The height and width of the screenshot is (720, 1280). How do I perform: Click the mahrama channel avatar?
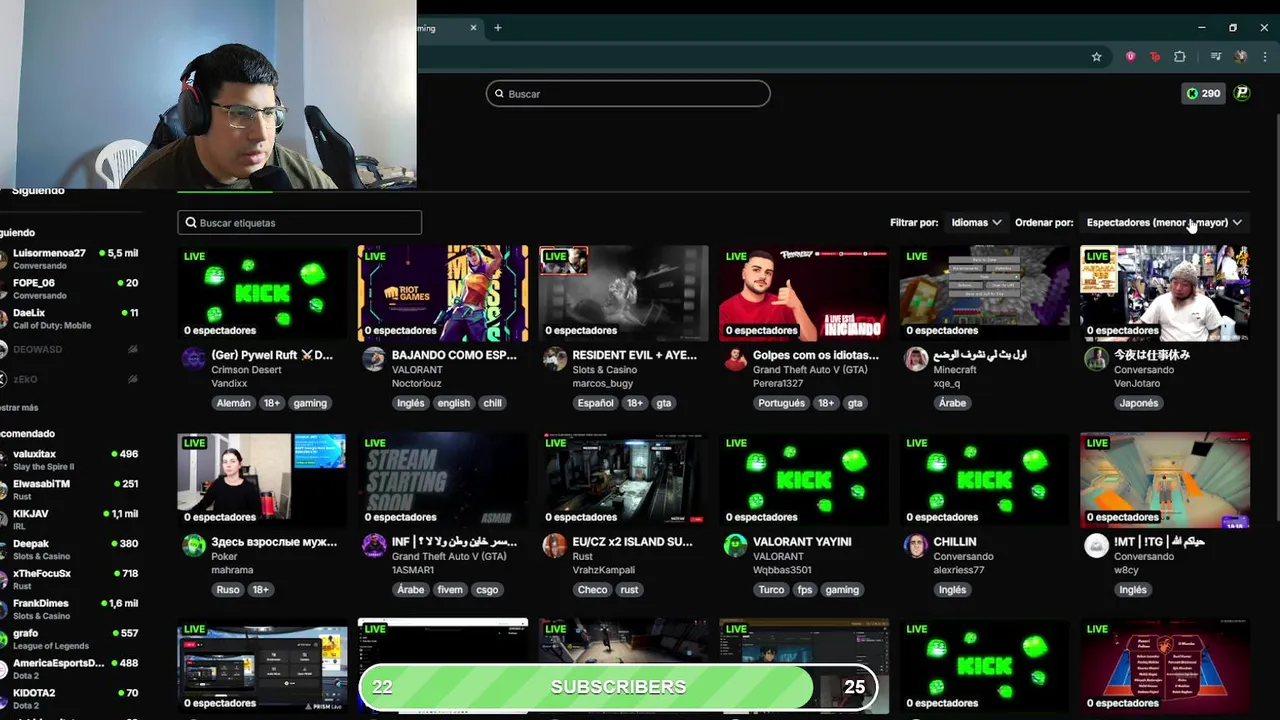click(193, 546)
